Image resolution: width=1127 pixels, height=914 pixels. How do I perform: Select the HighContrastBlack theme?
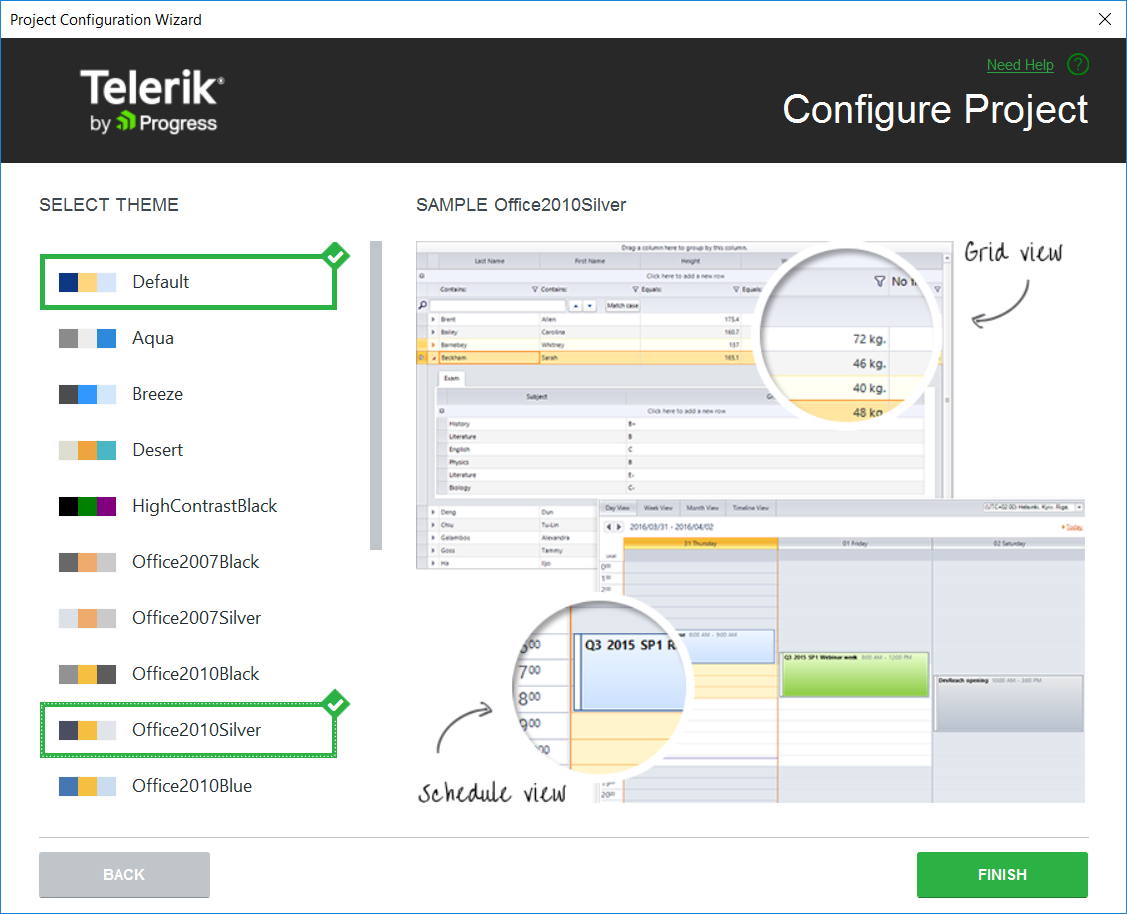[188, 506]
